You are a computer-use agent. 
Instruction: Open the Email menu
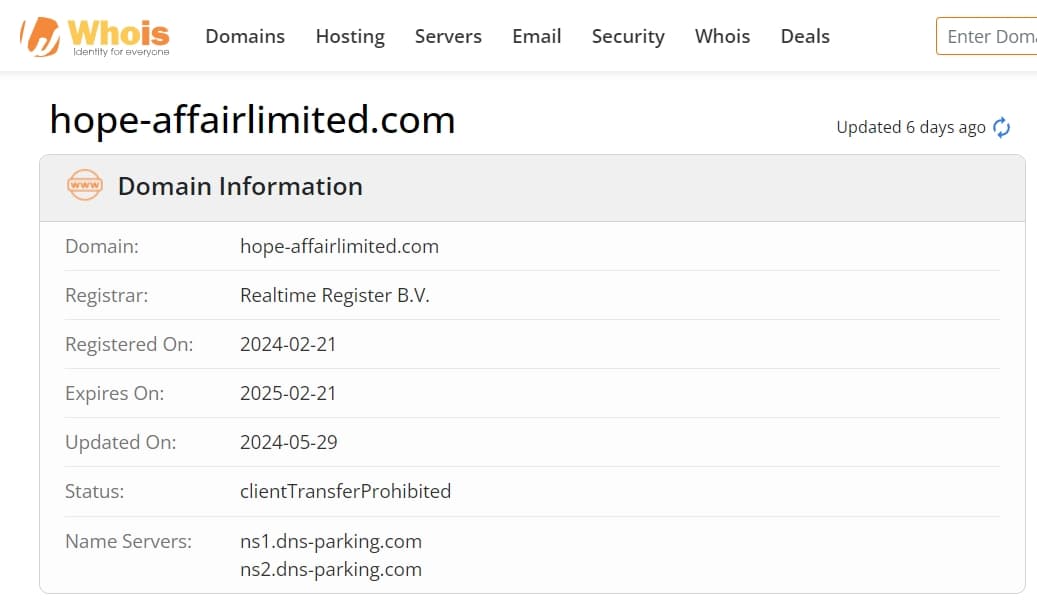click(x=536, y=36)
